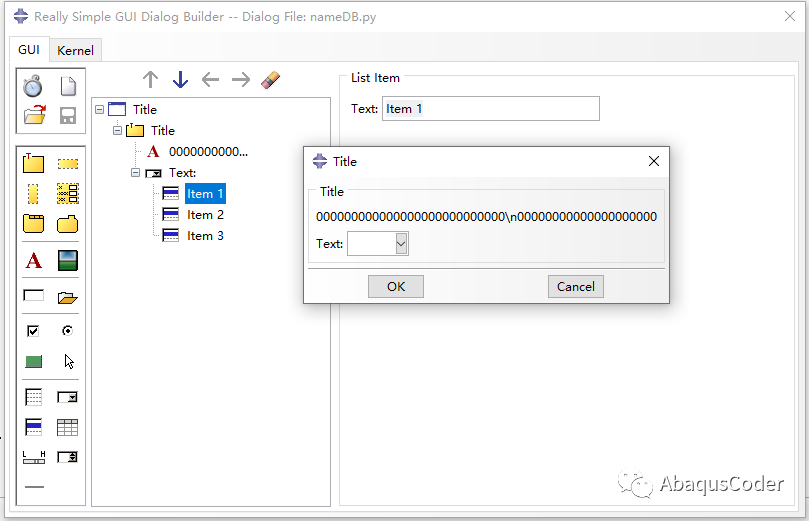Move selected item up with up arrow

point(150,79)
